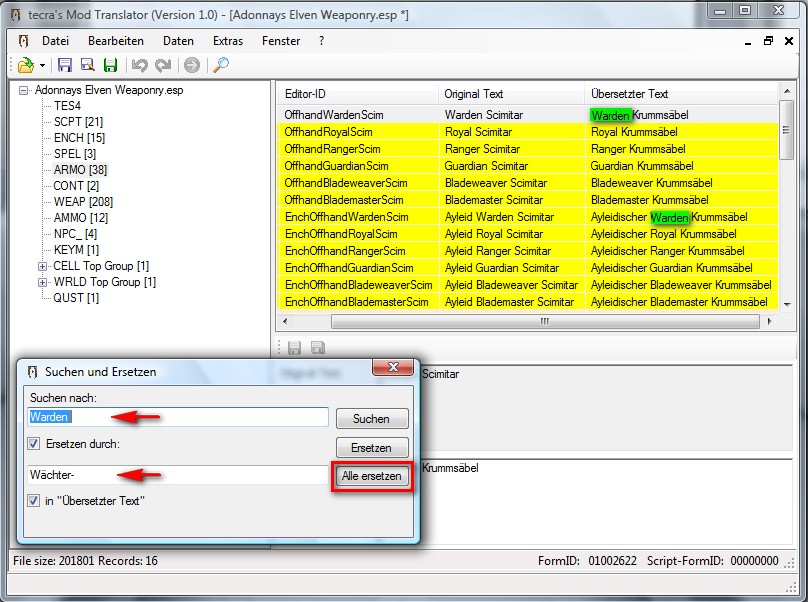Click the application icon in menu bar
The width and height of the screenshot is (808, 602).
(x=23, y=41)
